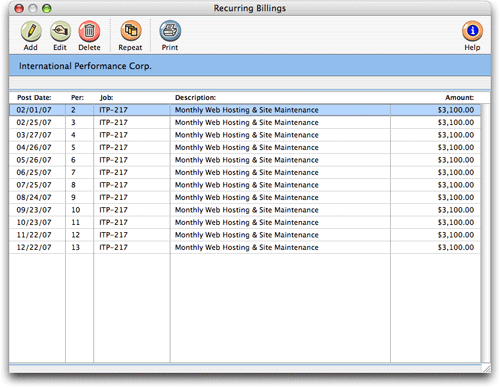Select the 03/27/07 post date cell

tap(34, 135)
